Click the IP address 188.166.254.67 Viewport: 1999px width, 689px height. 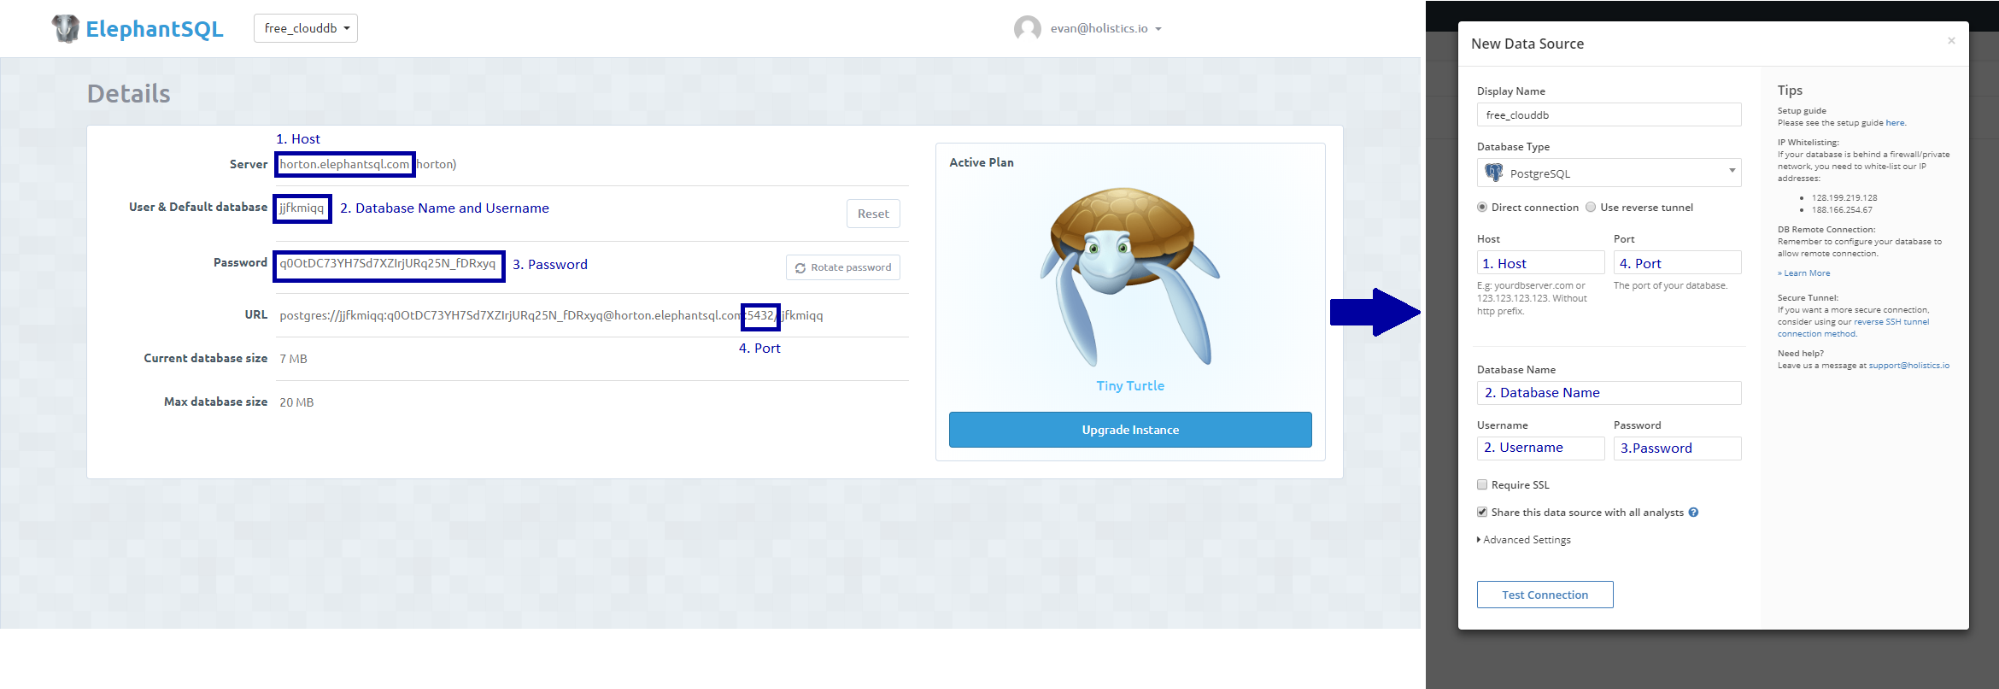click(1842, 210)
